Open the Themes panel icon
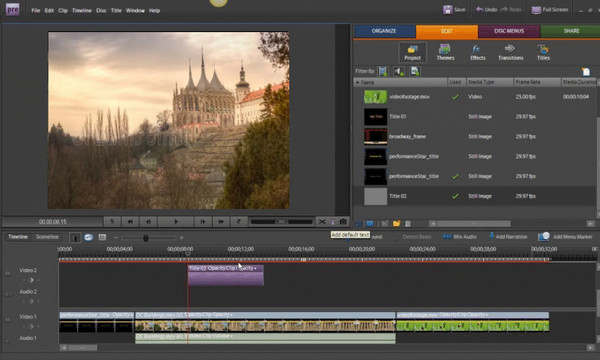 coord(445,52)
